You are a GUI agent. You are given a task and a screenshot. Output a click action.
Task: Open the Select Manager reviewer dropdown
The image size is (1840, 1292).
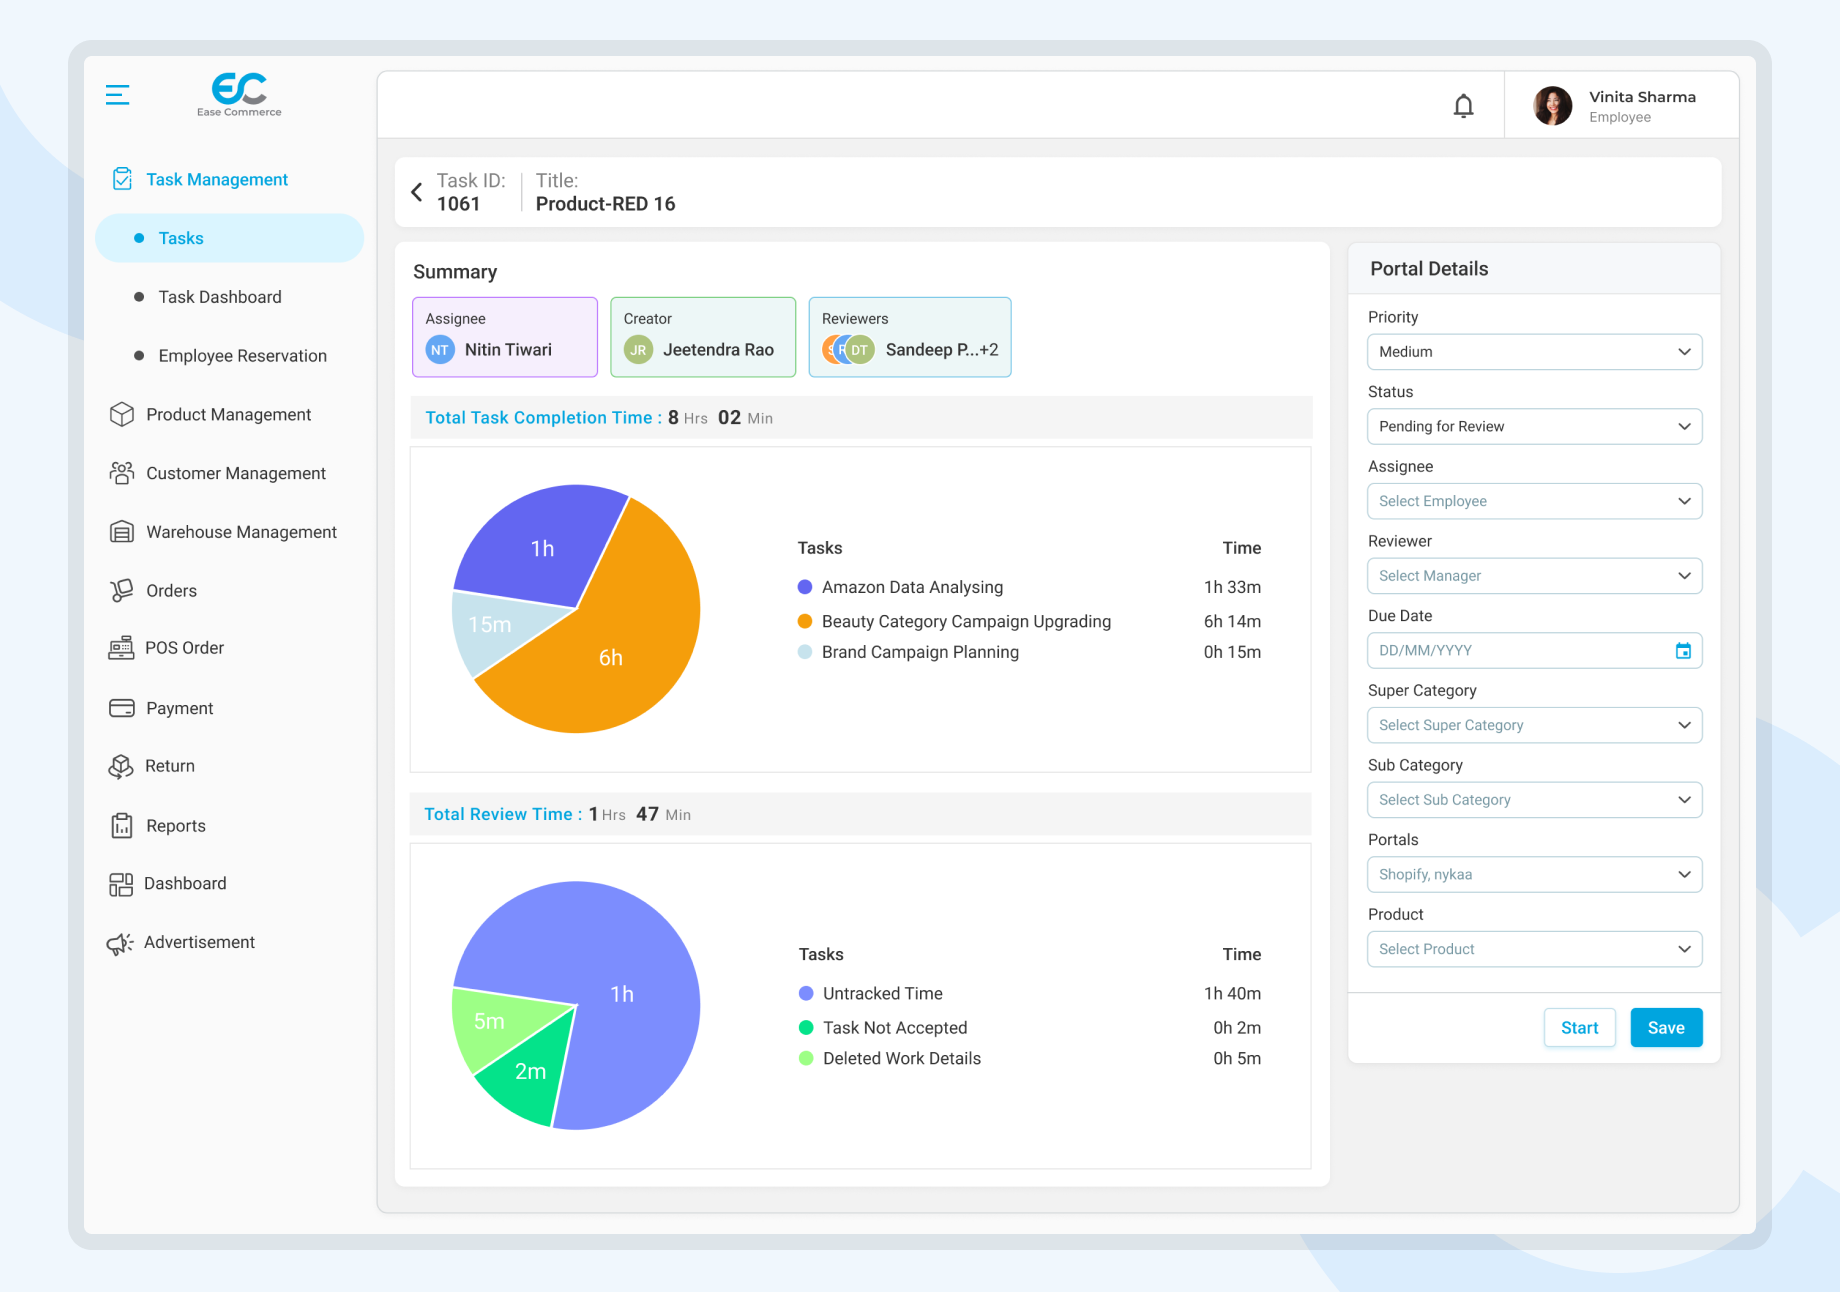click(1534, 576)
